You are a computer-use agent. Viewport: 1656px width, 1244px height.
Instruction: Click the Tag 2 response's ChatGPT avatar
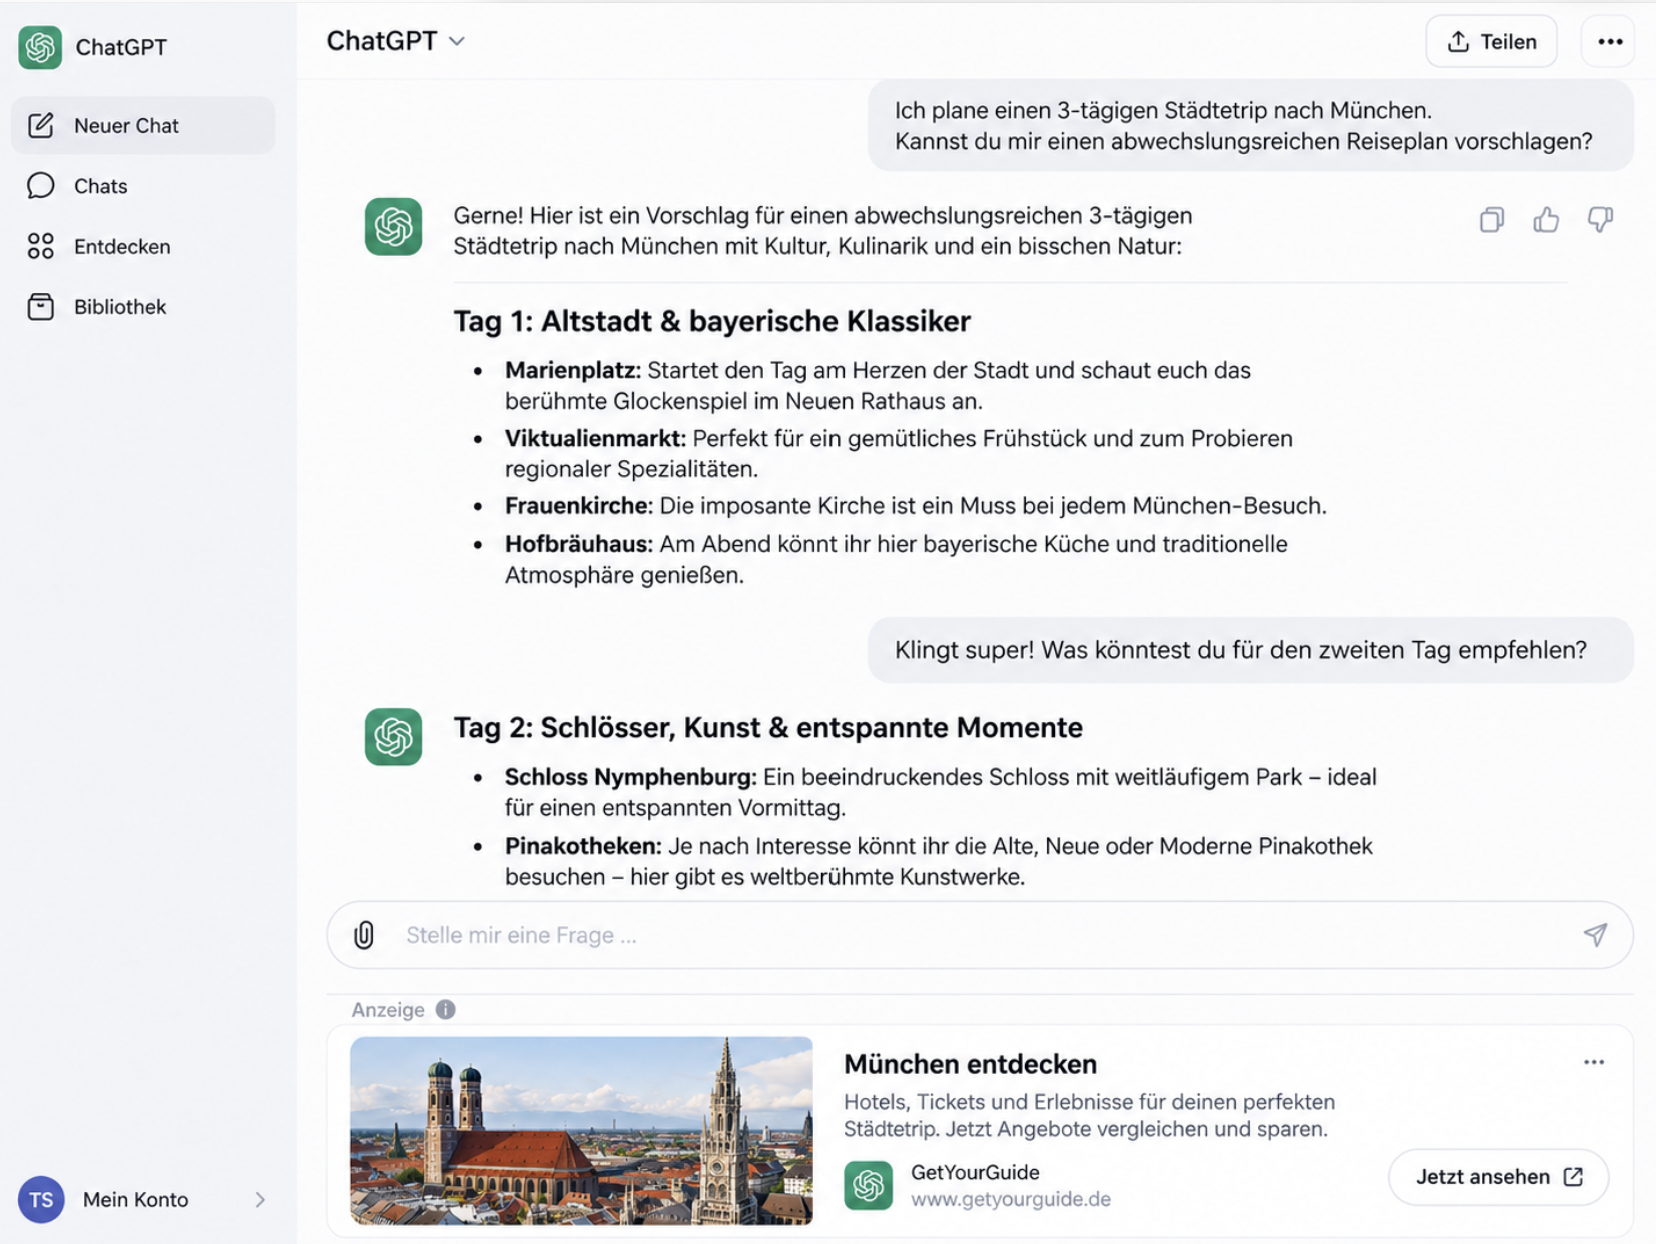(x=393, y=737)
